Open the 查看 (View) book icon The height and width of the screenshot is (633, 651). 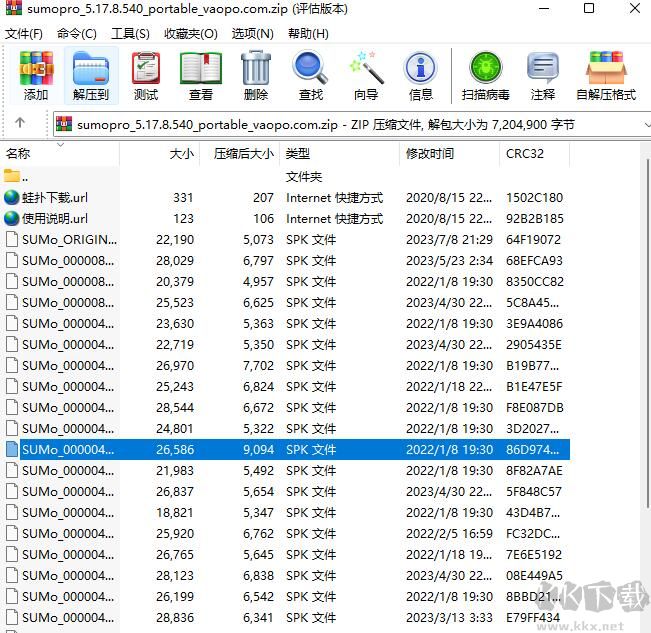click(201, 75)
